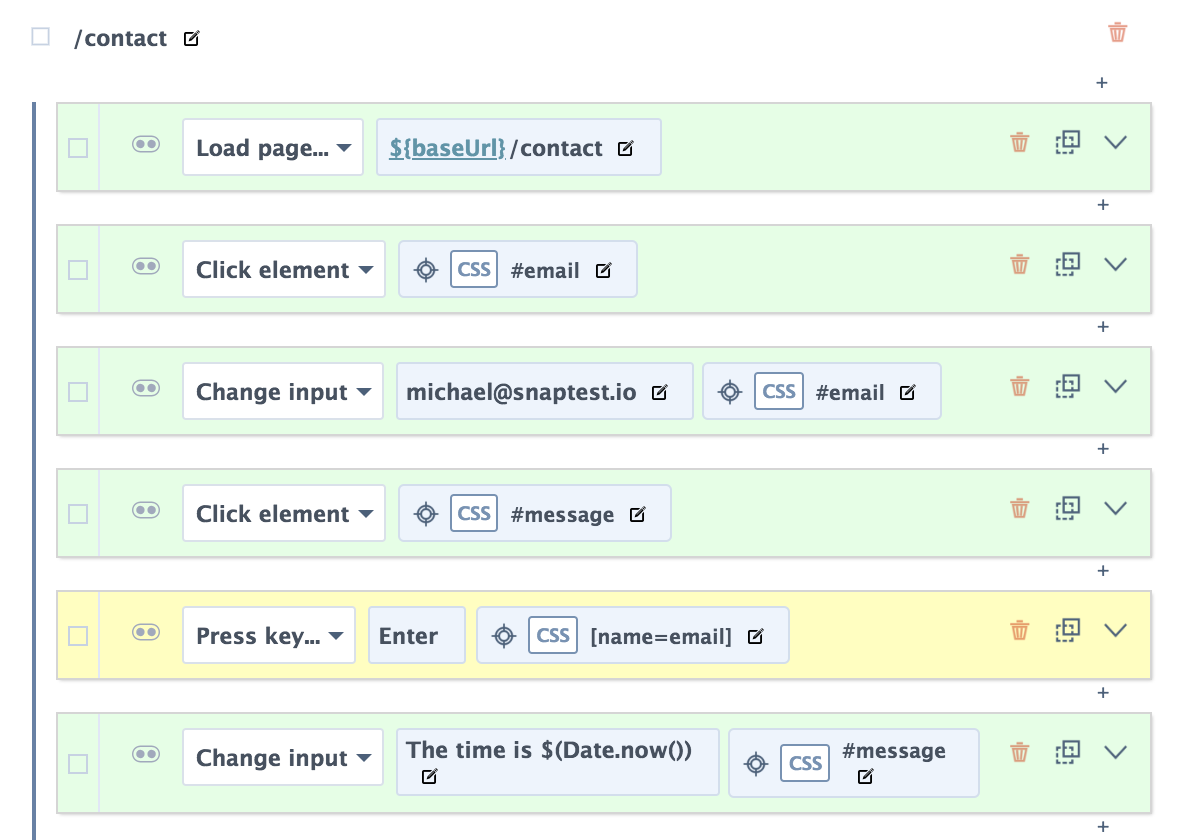Open the Load page action dropdown

273,147
